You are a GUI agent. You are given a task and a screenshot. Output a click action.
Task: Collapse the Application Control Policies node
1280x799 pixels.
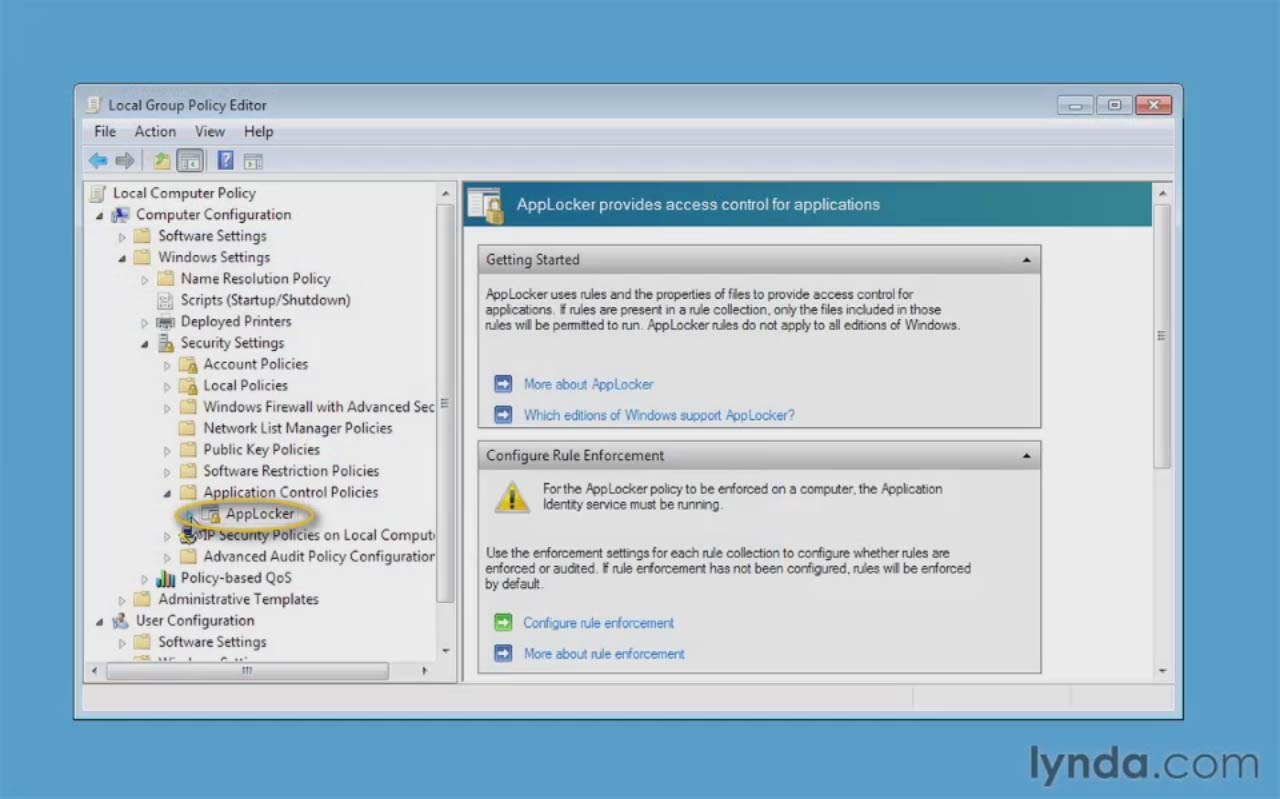click(167, 493)
